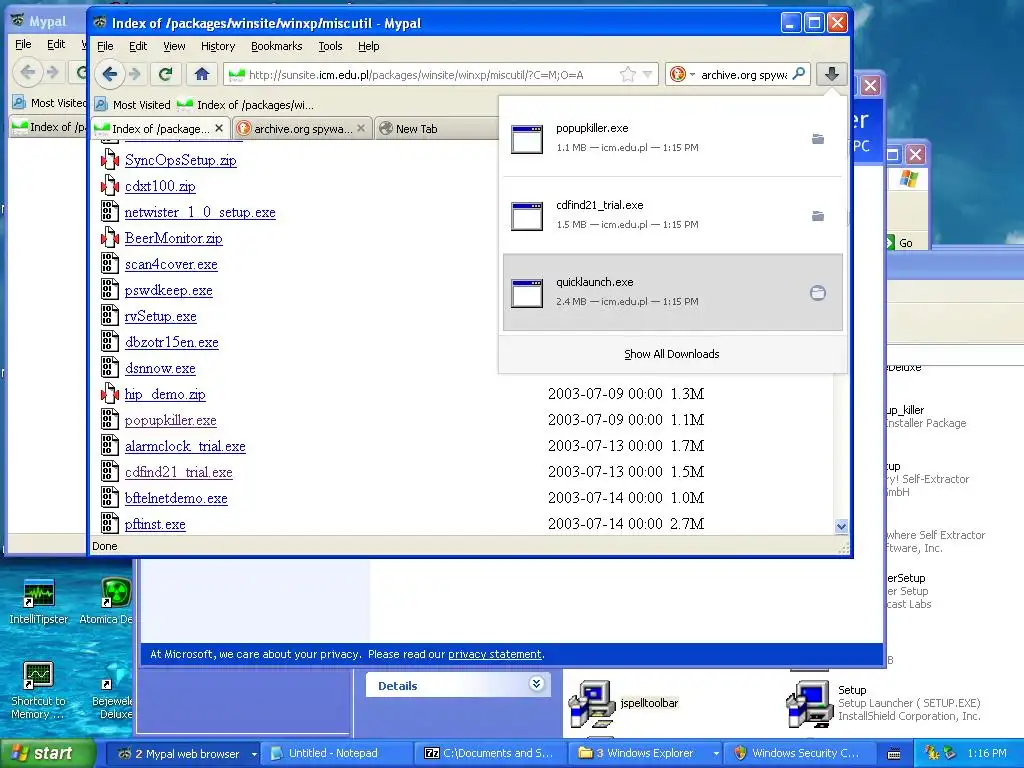Download cdxt100.zip link
Viewport: 1024px width, 768px height.
[160, 185]
